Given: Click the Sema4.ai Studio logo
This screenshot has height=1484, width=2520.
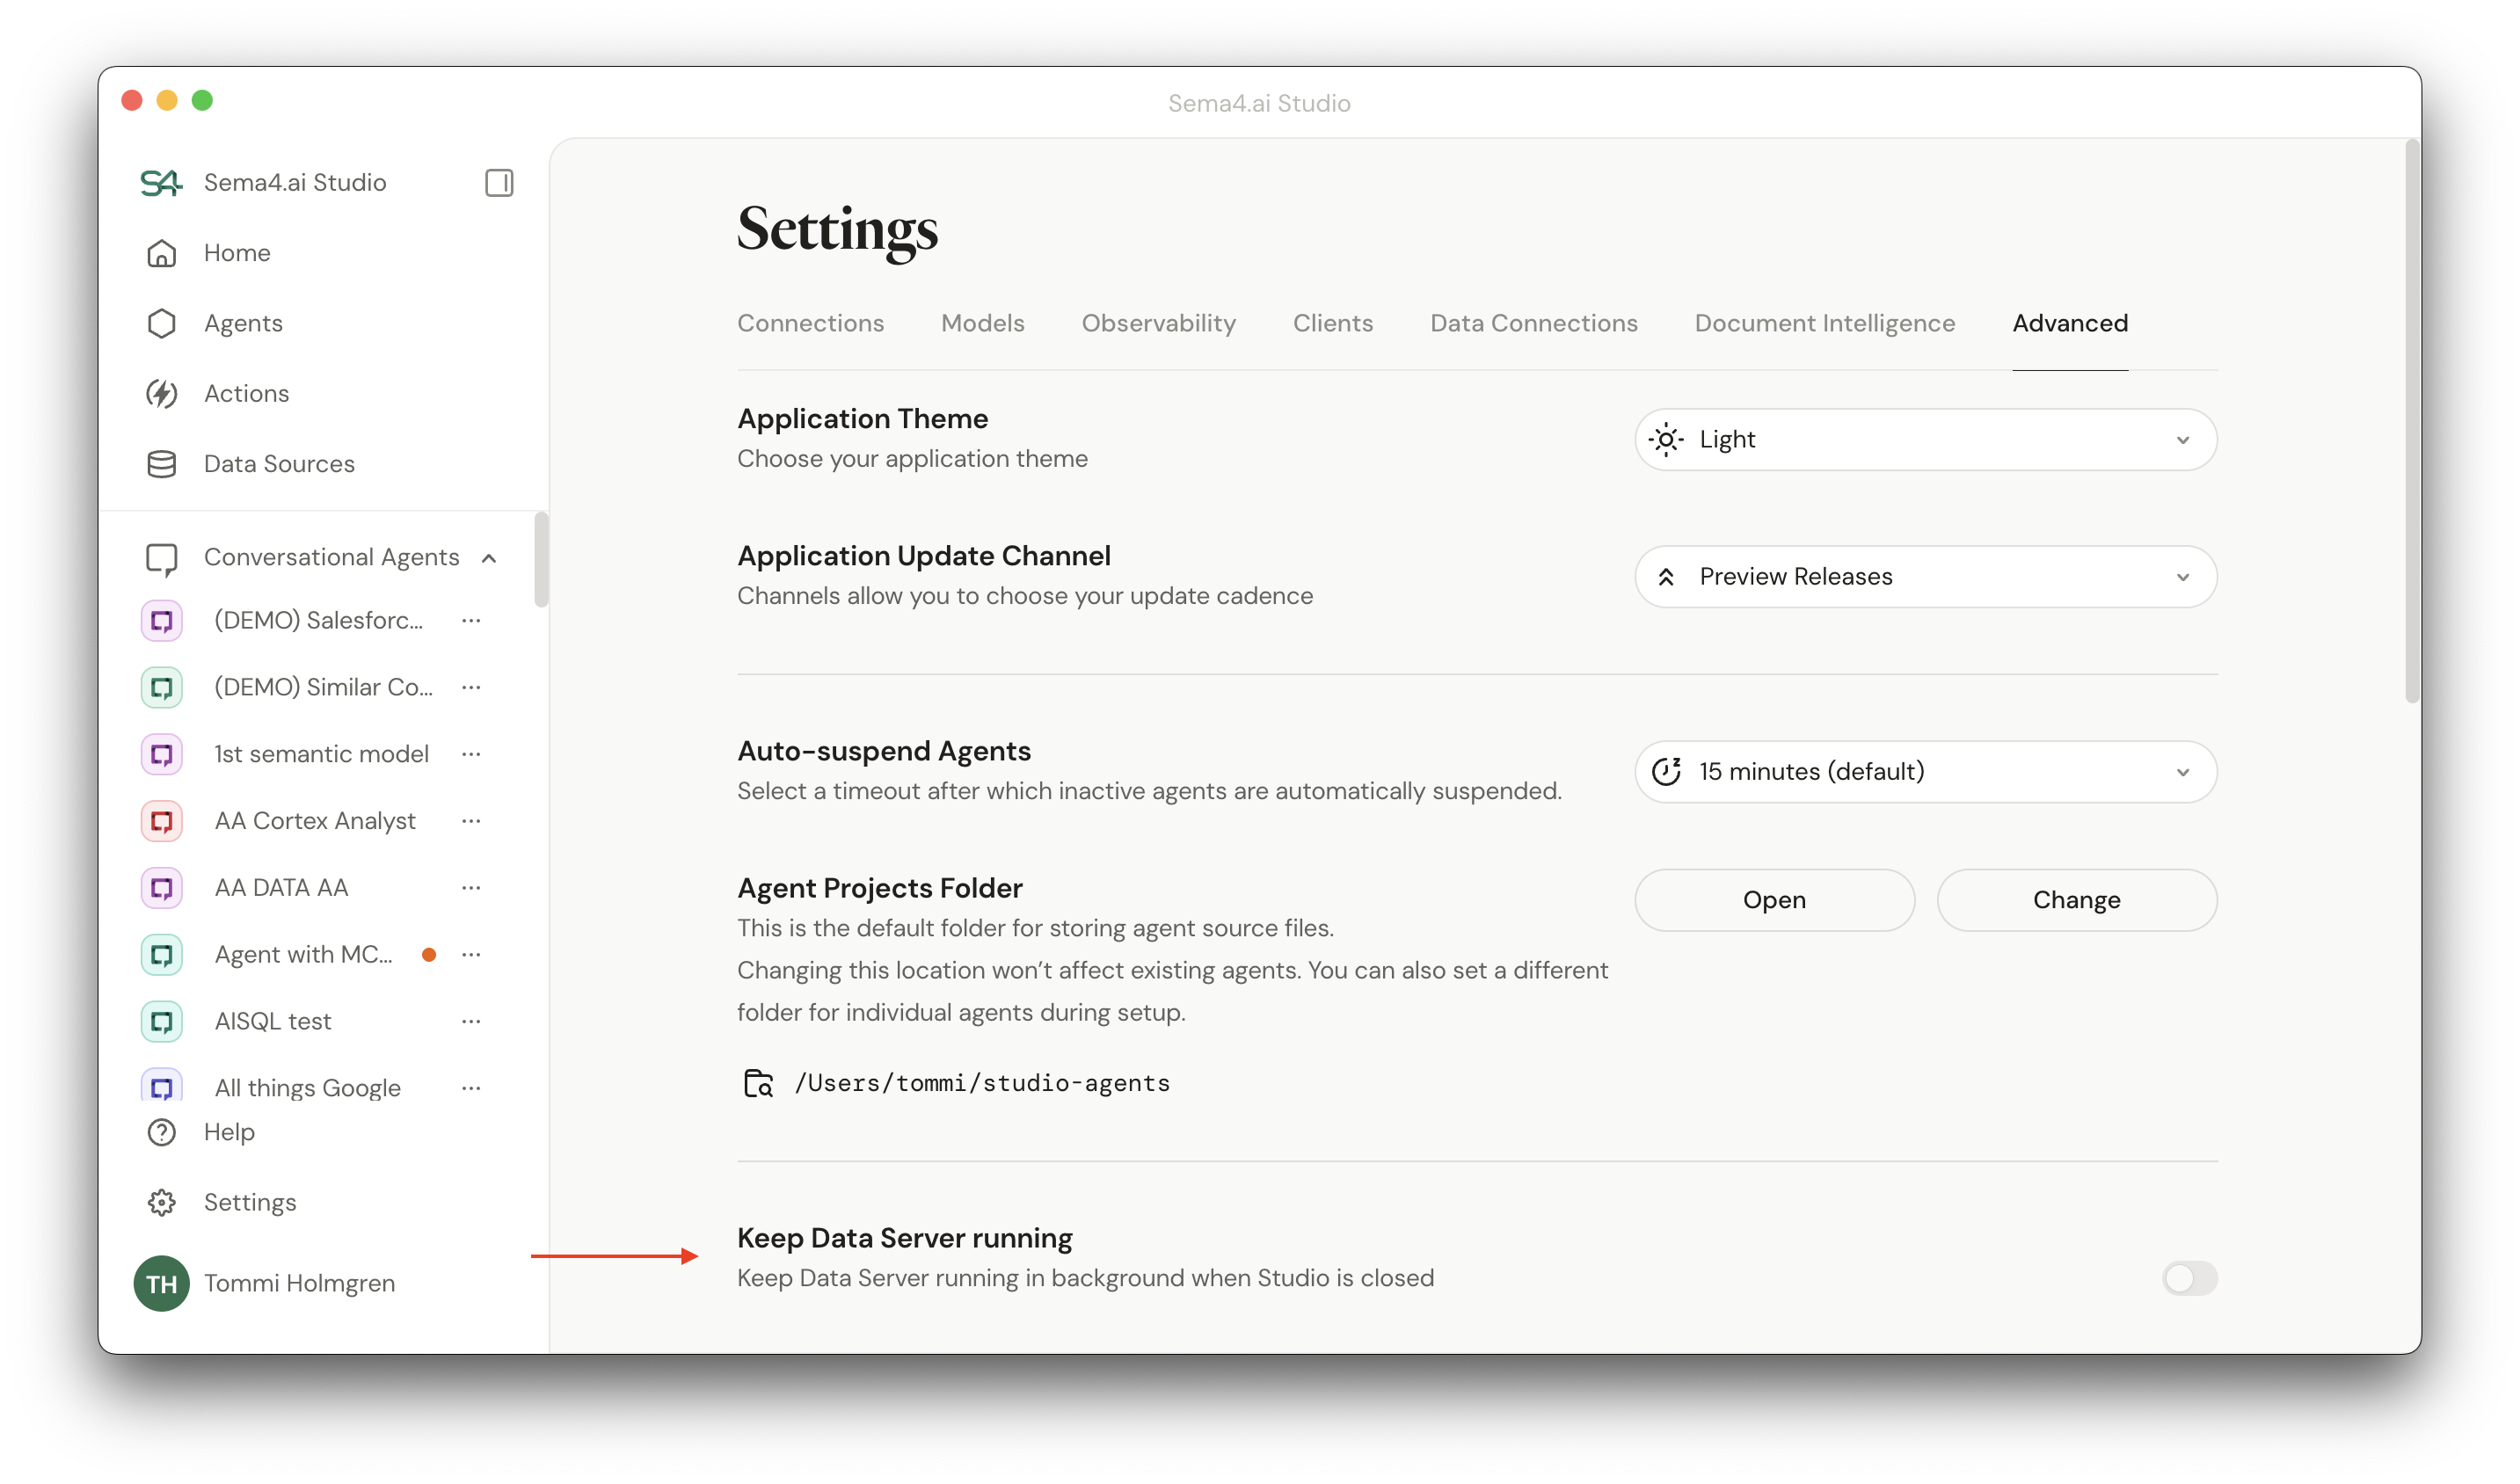Looking at the screenshot, I should coord(161,182).
